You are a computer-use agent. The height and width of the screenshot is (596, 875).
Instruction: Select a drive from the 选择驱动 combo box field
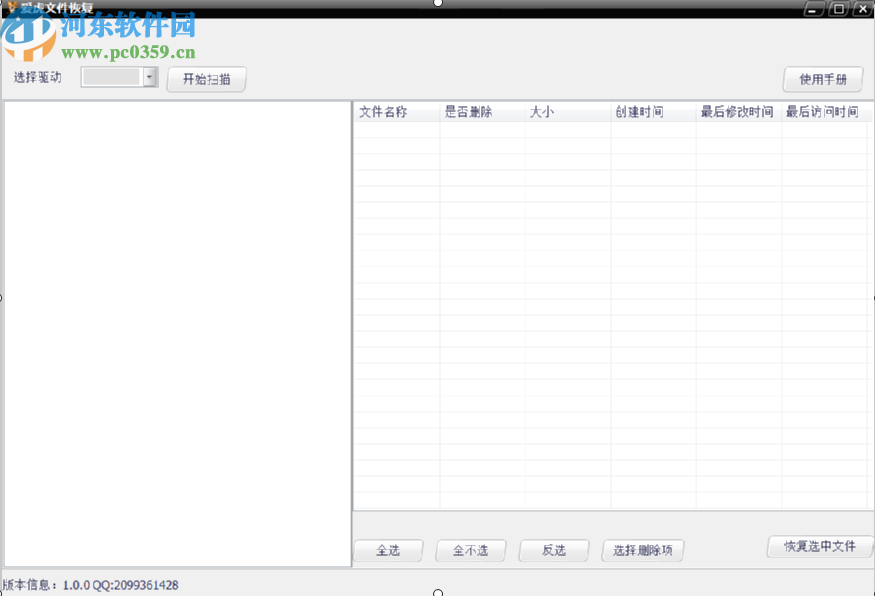pos(110,76)
